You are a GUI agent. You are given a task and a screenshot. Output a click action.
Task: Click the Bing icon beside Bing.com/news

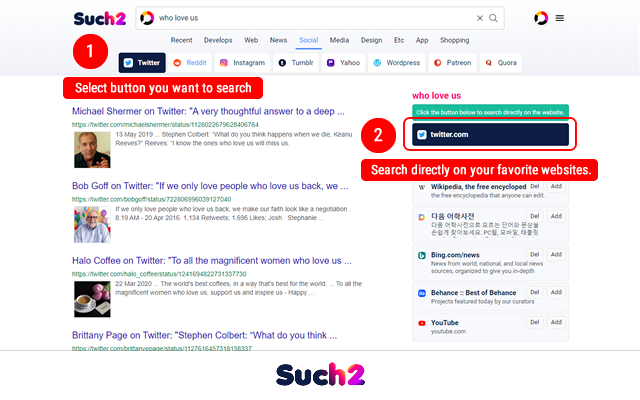422,256
